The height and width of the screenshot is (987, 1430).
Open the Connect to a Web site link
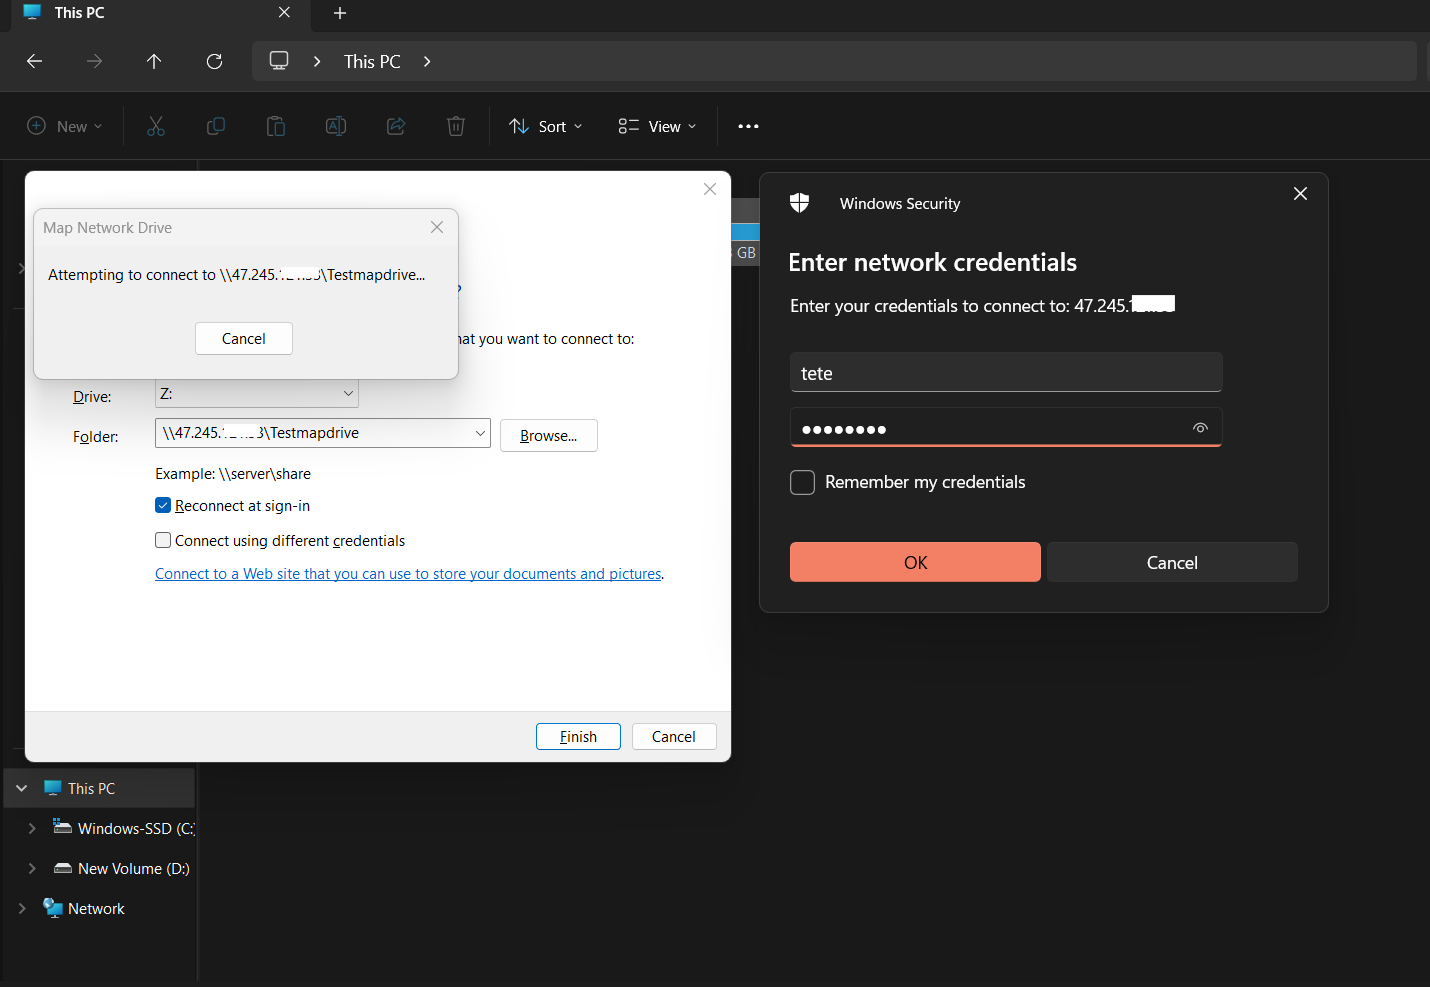(x=409, y=574)
